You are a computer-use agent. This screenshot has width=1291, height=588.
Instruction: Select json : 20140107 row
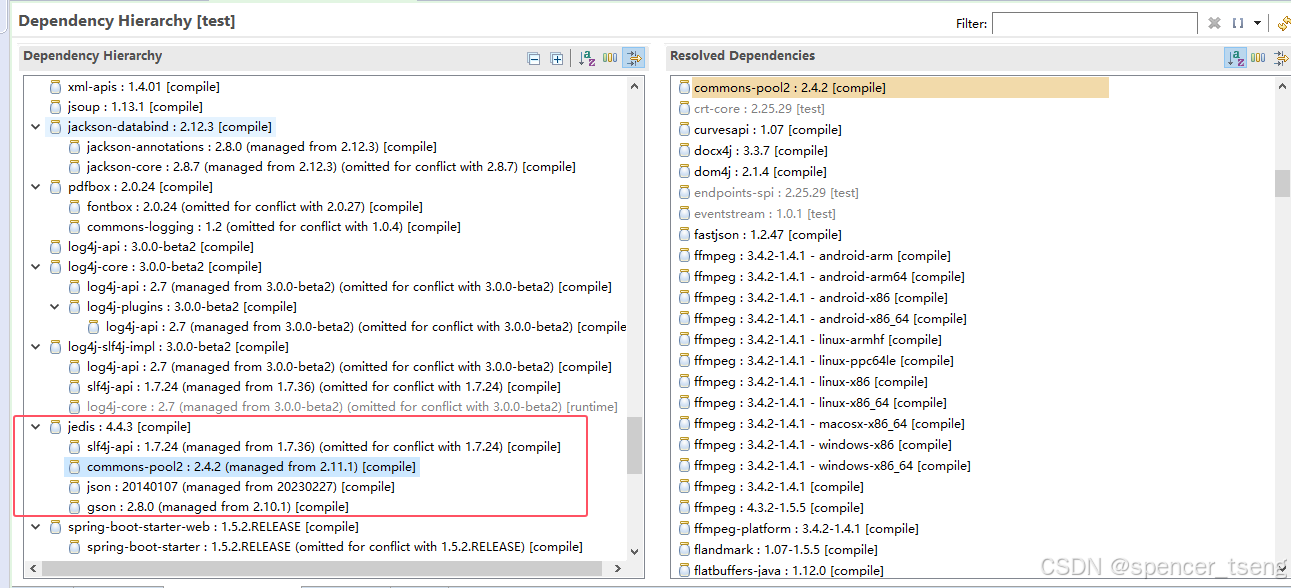pos(240,487)
